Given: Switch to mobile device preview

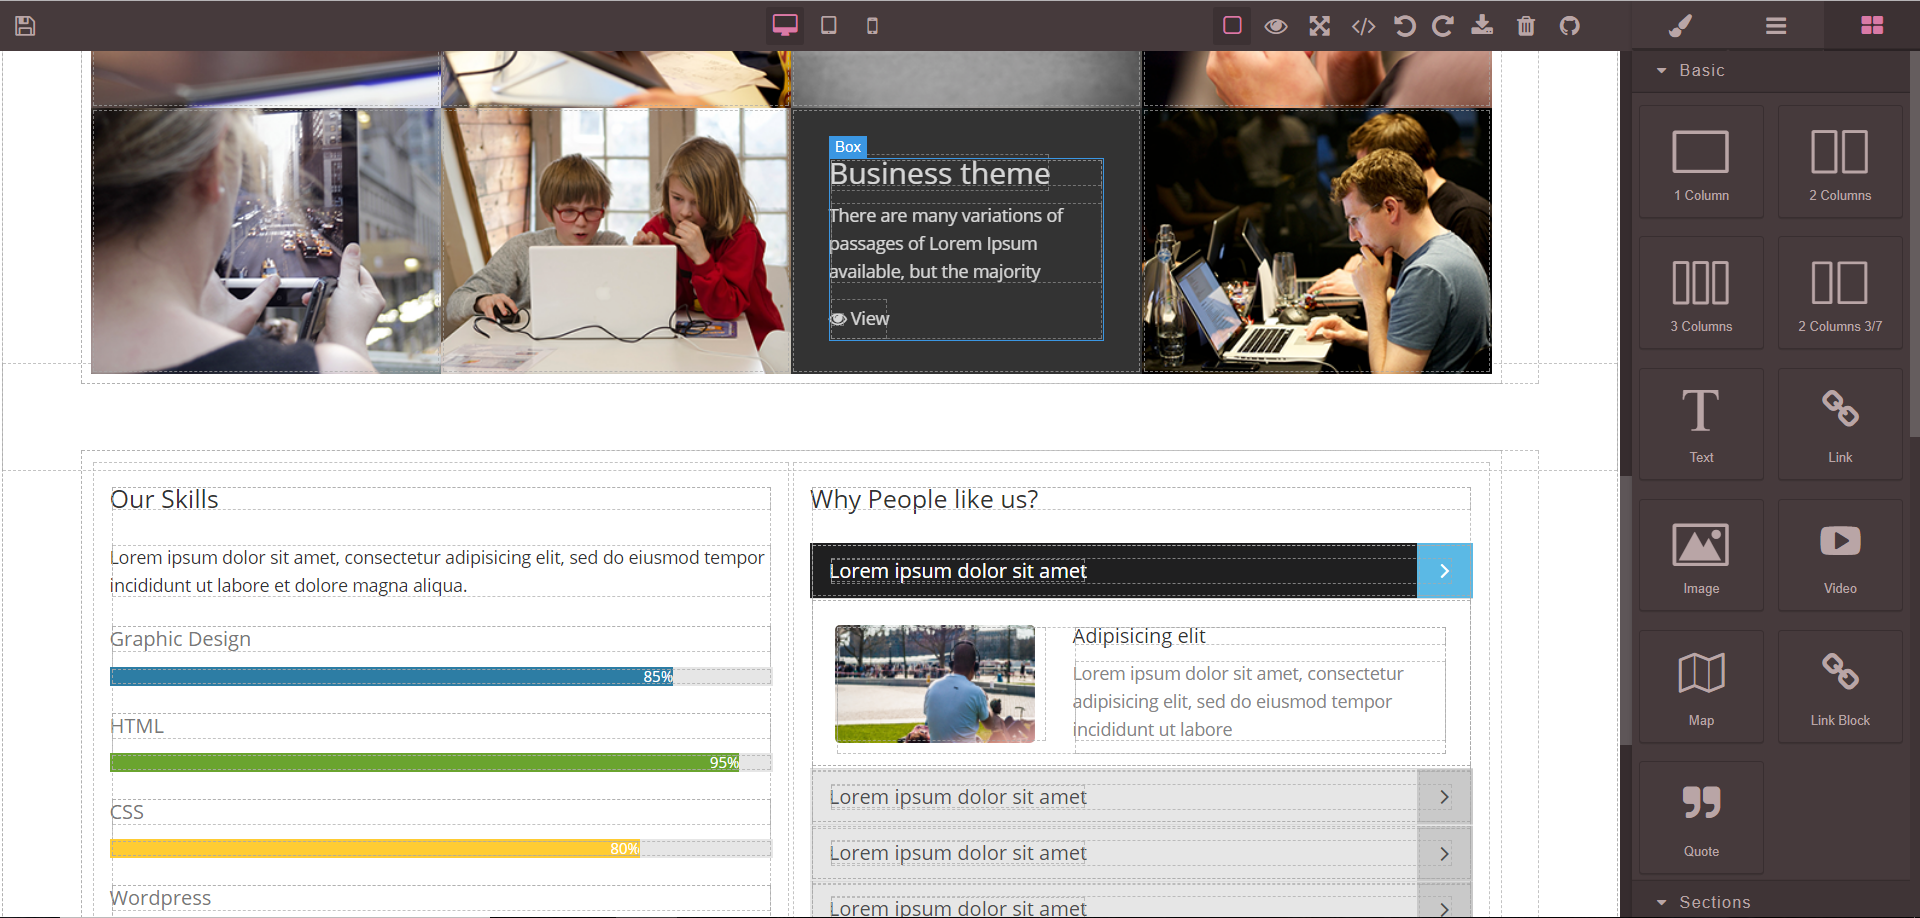Looking at the screenshot, I should pos(872,26).
